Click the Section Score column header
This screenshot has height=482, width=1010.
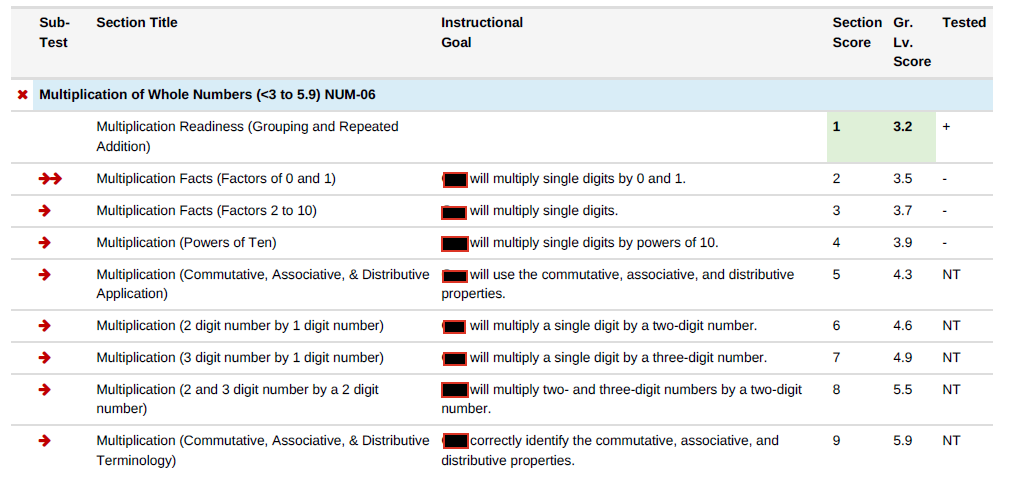(857, 32)
